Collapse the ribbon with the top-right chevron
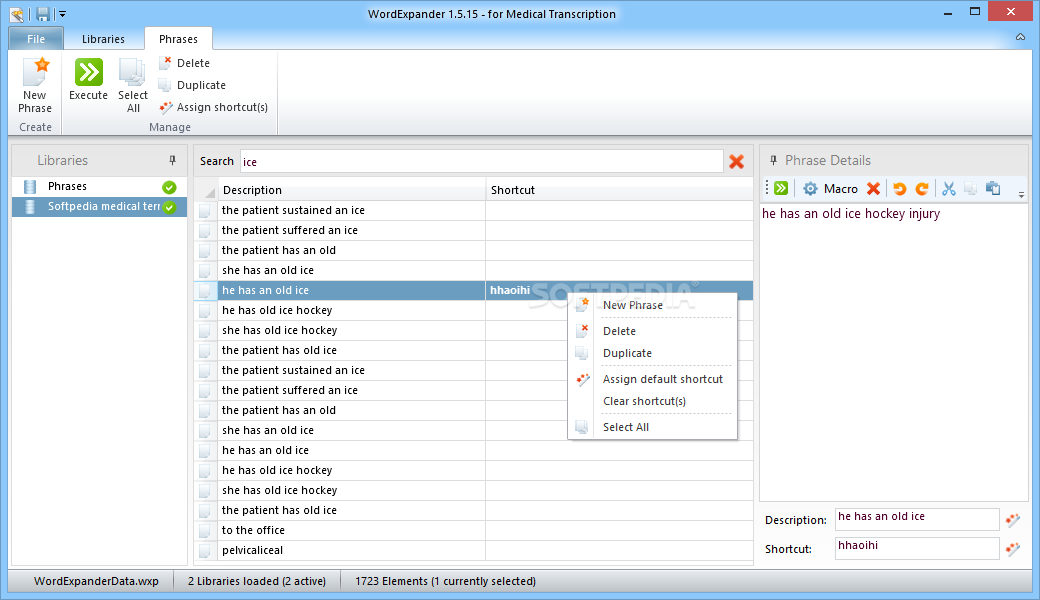The width and height of the screenshot is (1040, 600). pyautogui.click(x=1020, y=37)
